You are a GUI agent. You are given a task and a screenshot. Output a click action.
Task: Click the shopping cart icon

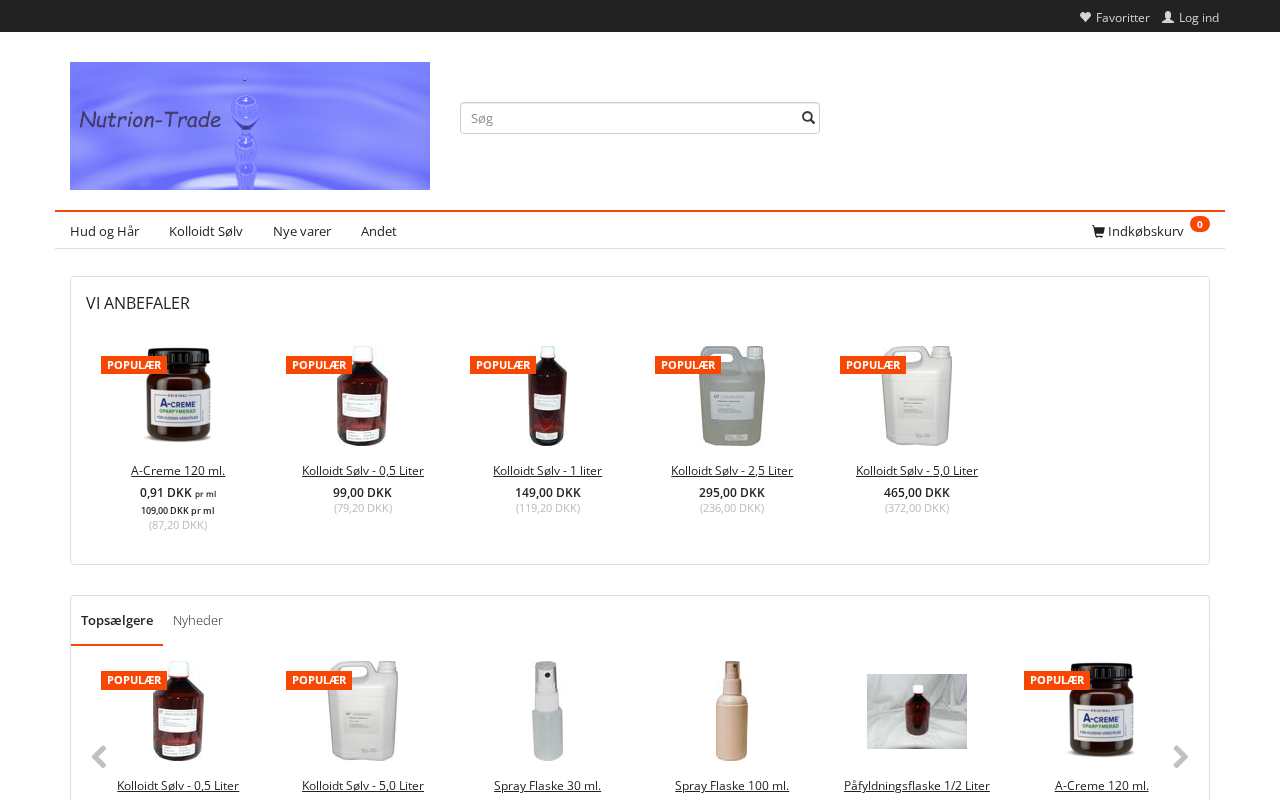[1098, 232]
